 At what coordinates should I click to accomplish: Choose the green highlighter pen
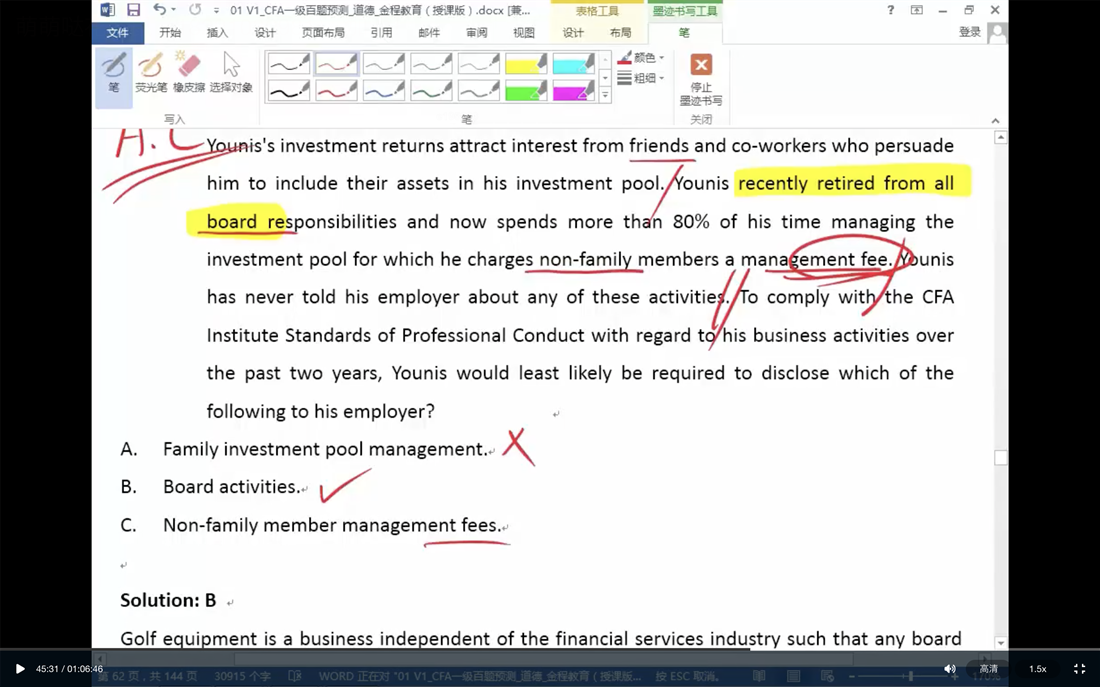(x=526, y=91)
